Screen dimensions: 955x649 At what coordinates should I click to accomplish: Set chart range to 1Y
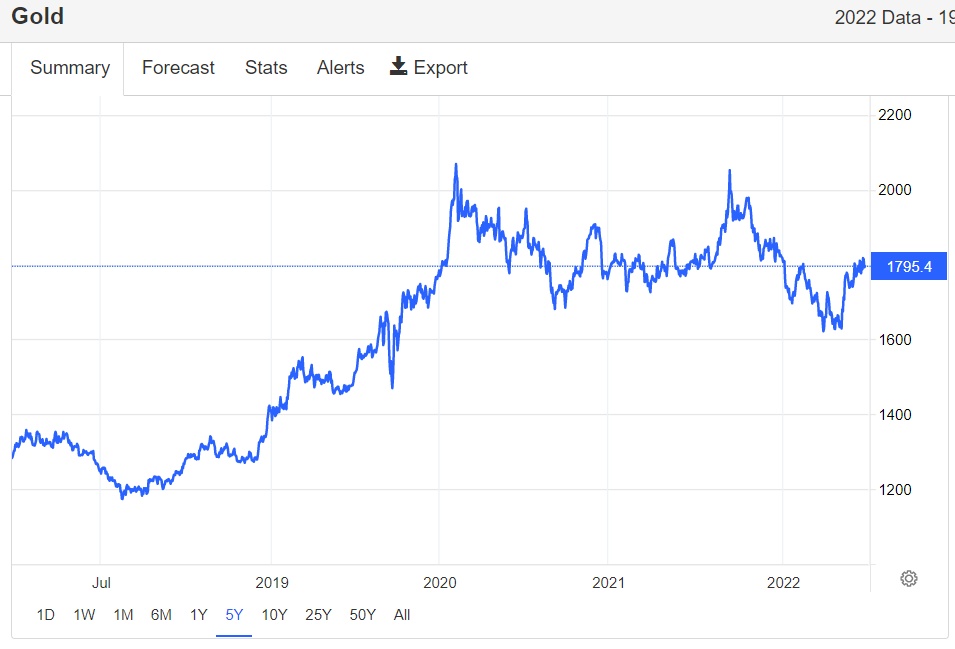point(198,615)
